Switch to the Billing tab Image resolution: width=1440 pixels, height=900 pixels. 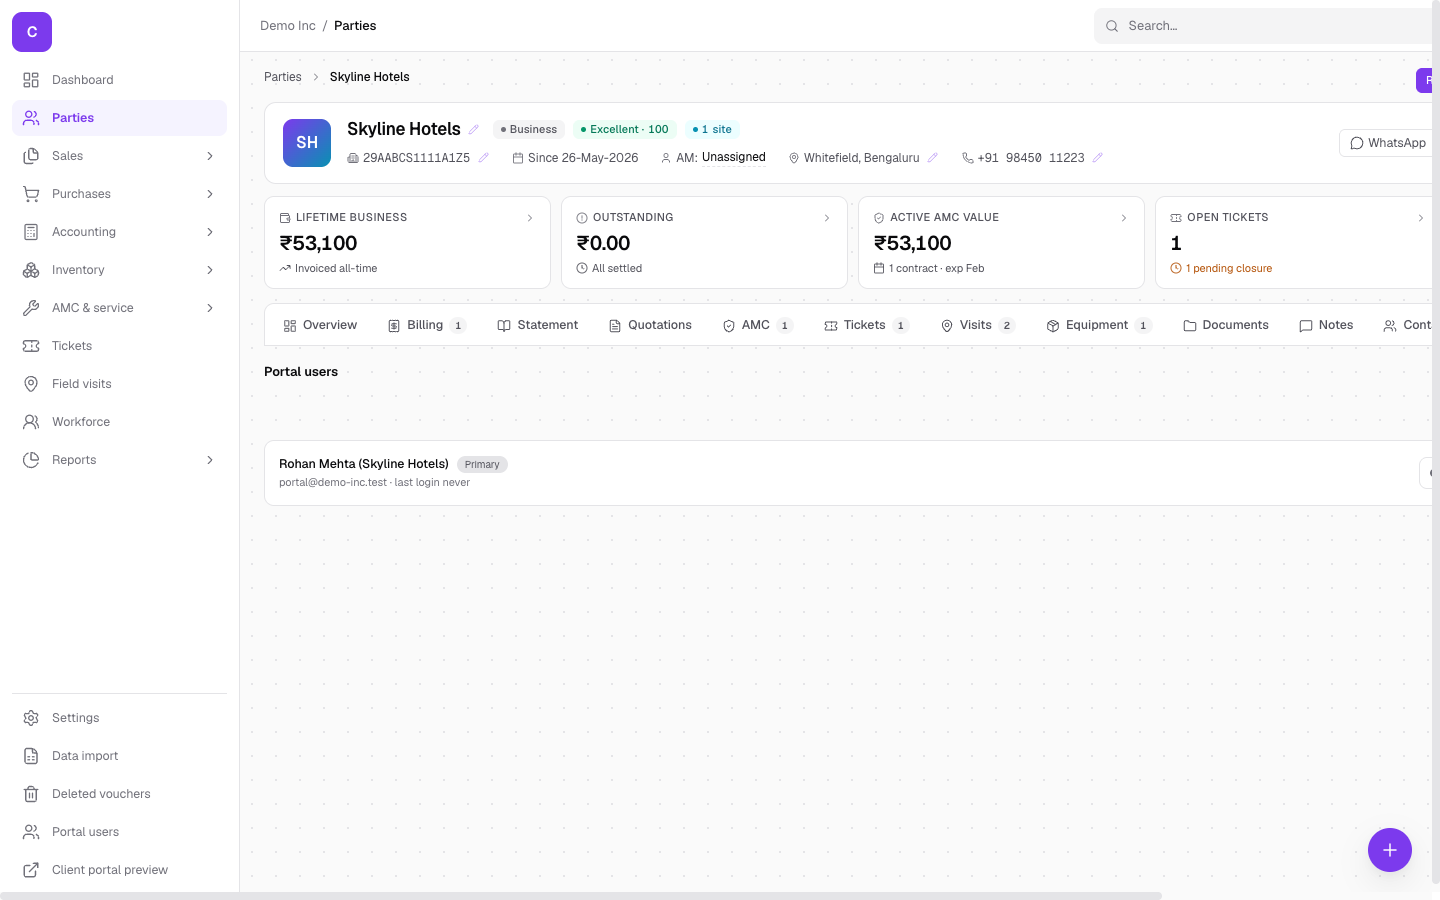426,325
